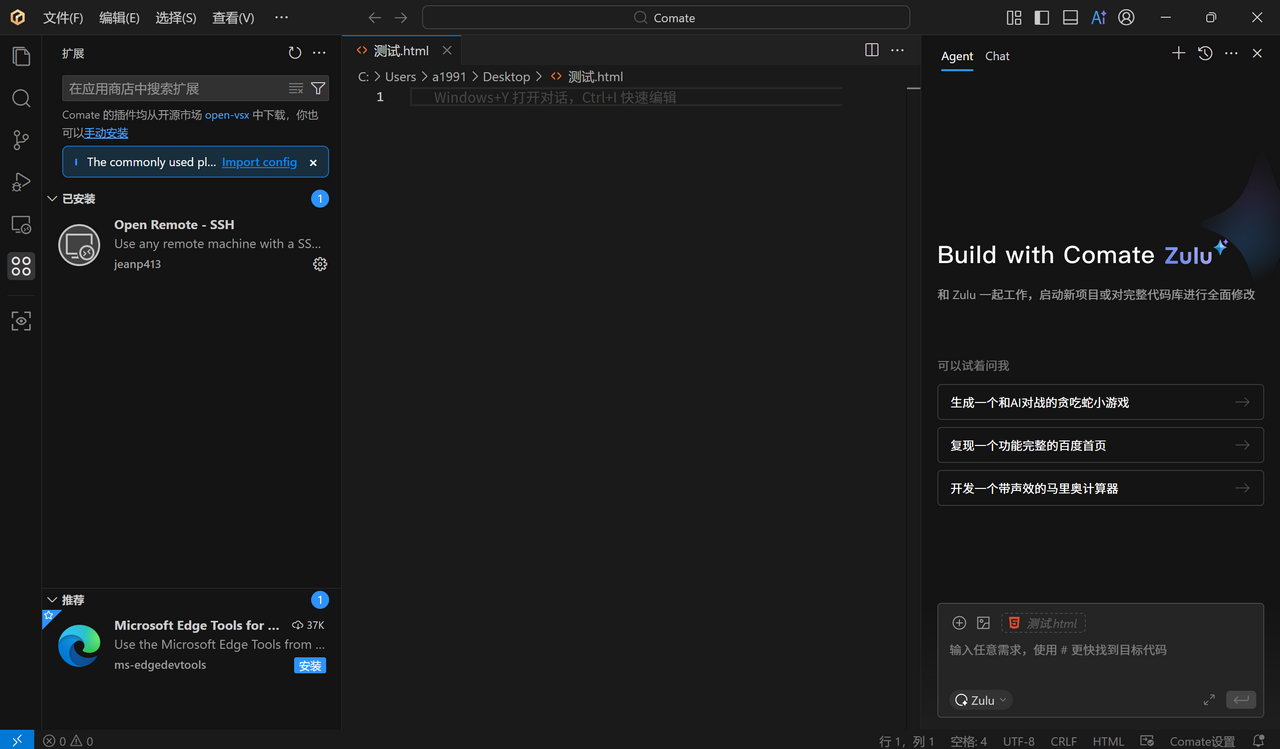Refresh the extensions list

295,53
